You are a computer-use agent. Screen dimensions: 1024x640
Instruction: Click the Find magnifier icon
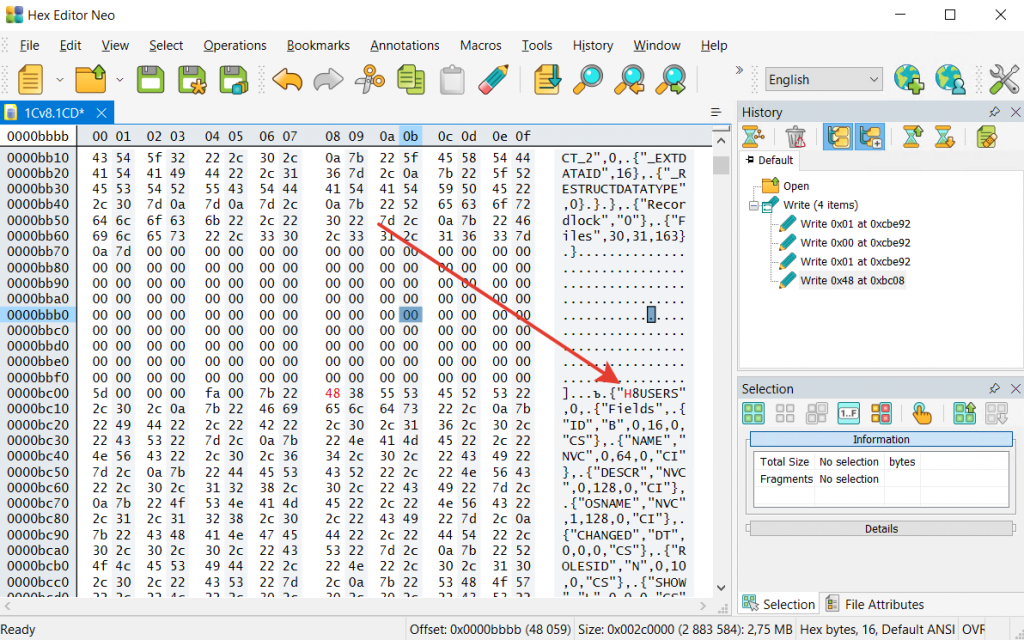588,80
